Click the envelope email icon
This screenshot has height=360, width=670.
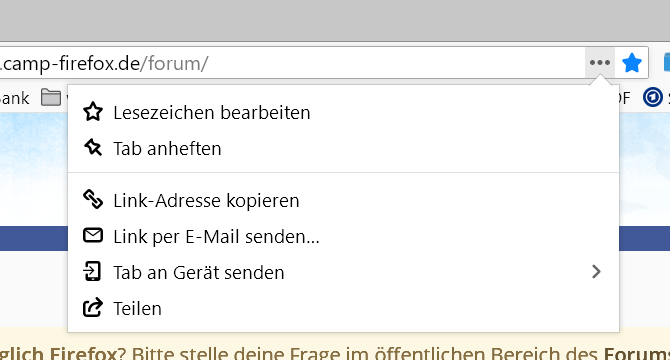coord(93,235)
